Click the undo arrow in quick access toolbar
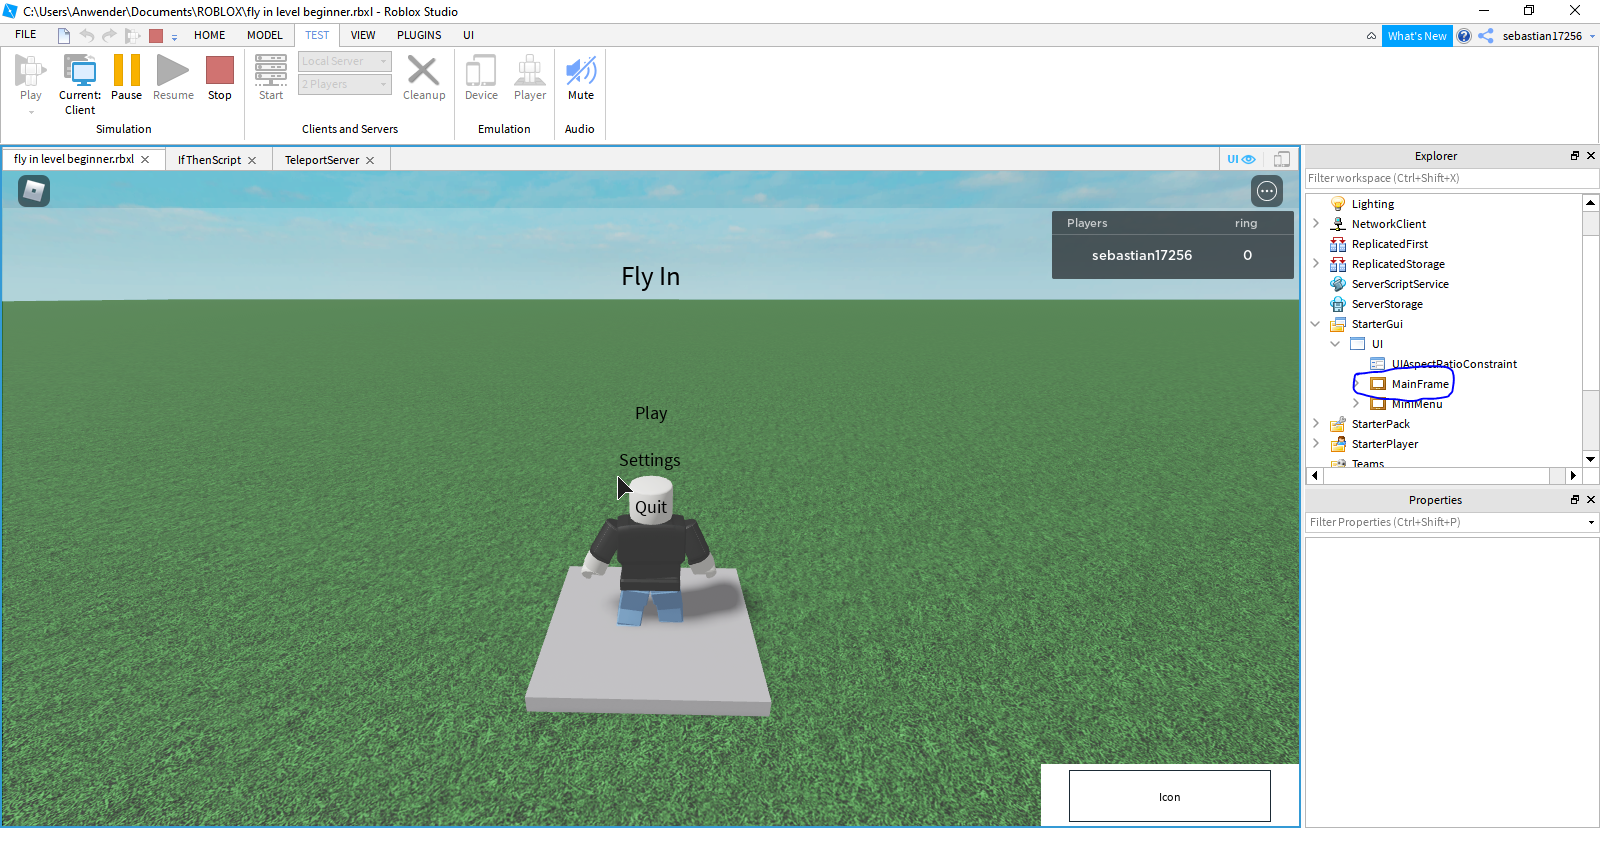This screenshot has height=860, width=1600. (x=87, y=36)
